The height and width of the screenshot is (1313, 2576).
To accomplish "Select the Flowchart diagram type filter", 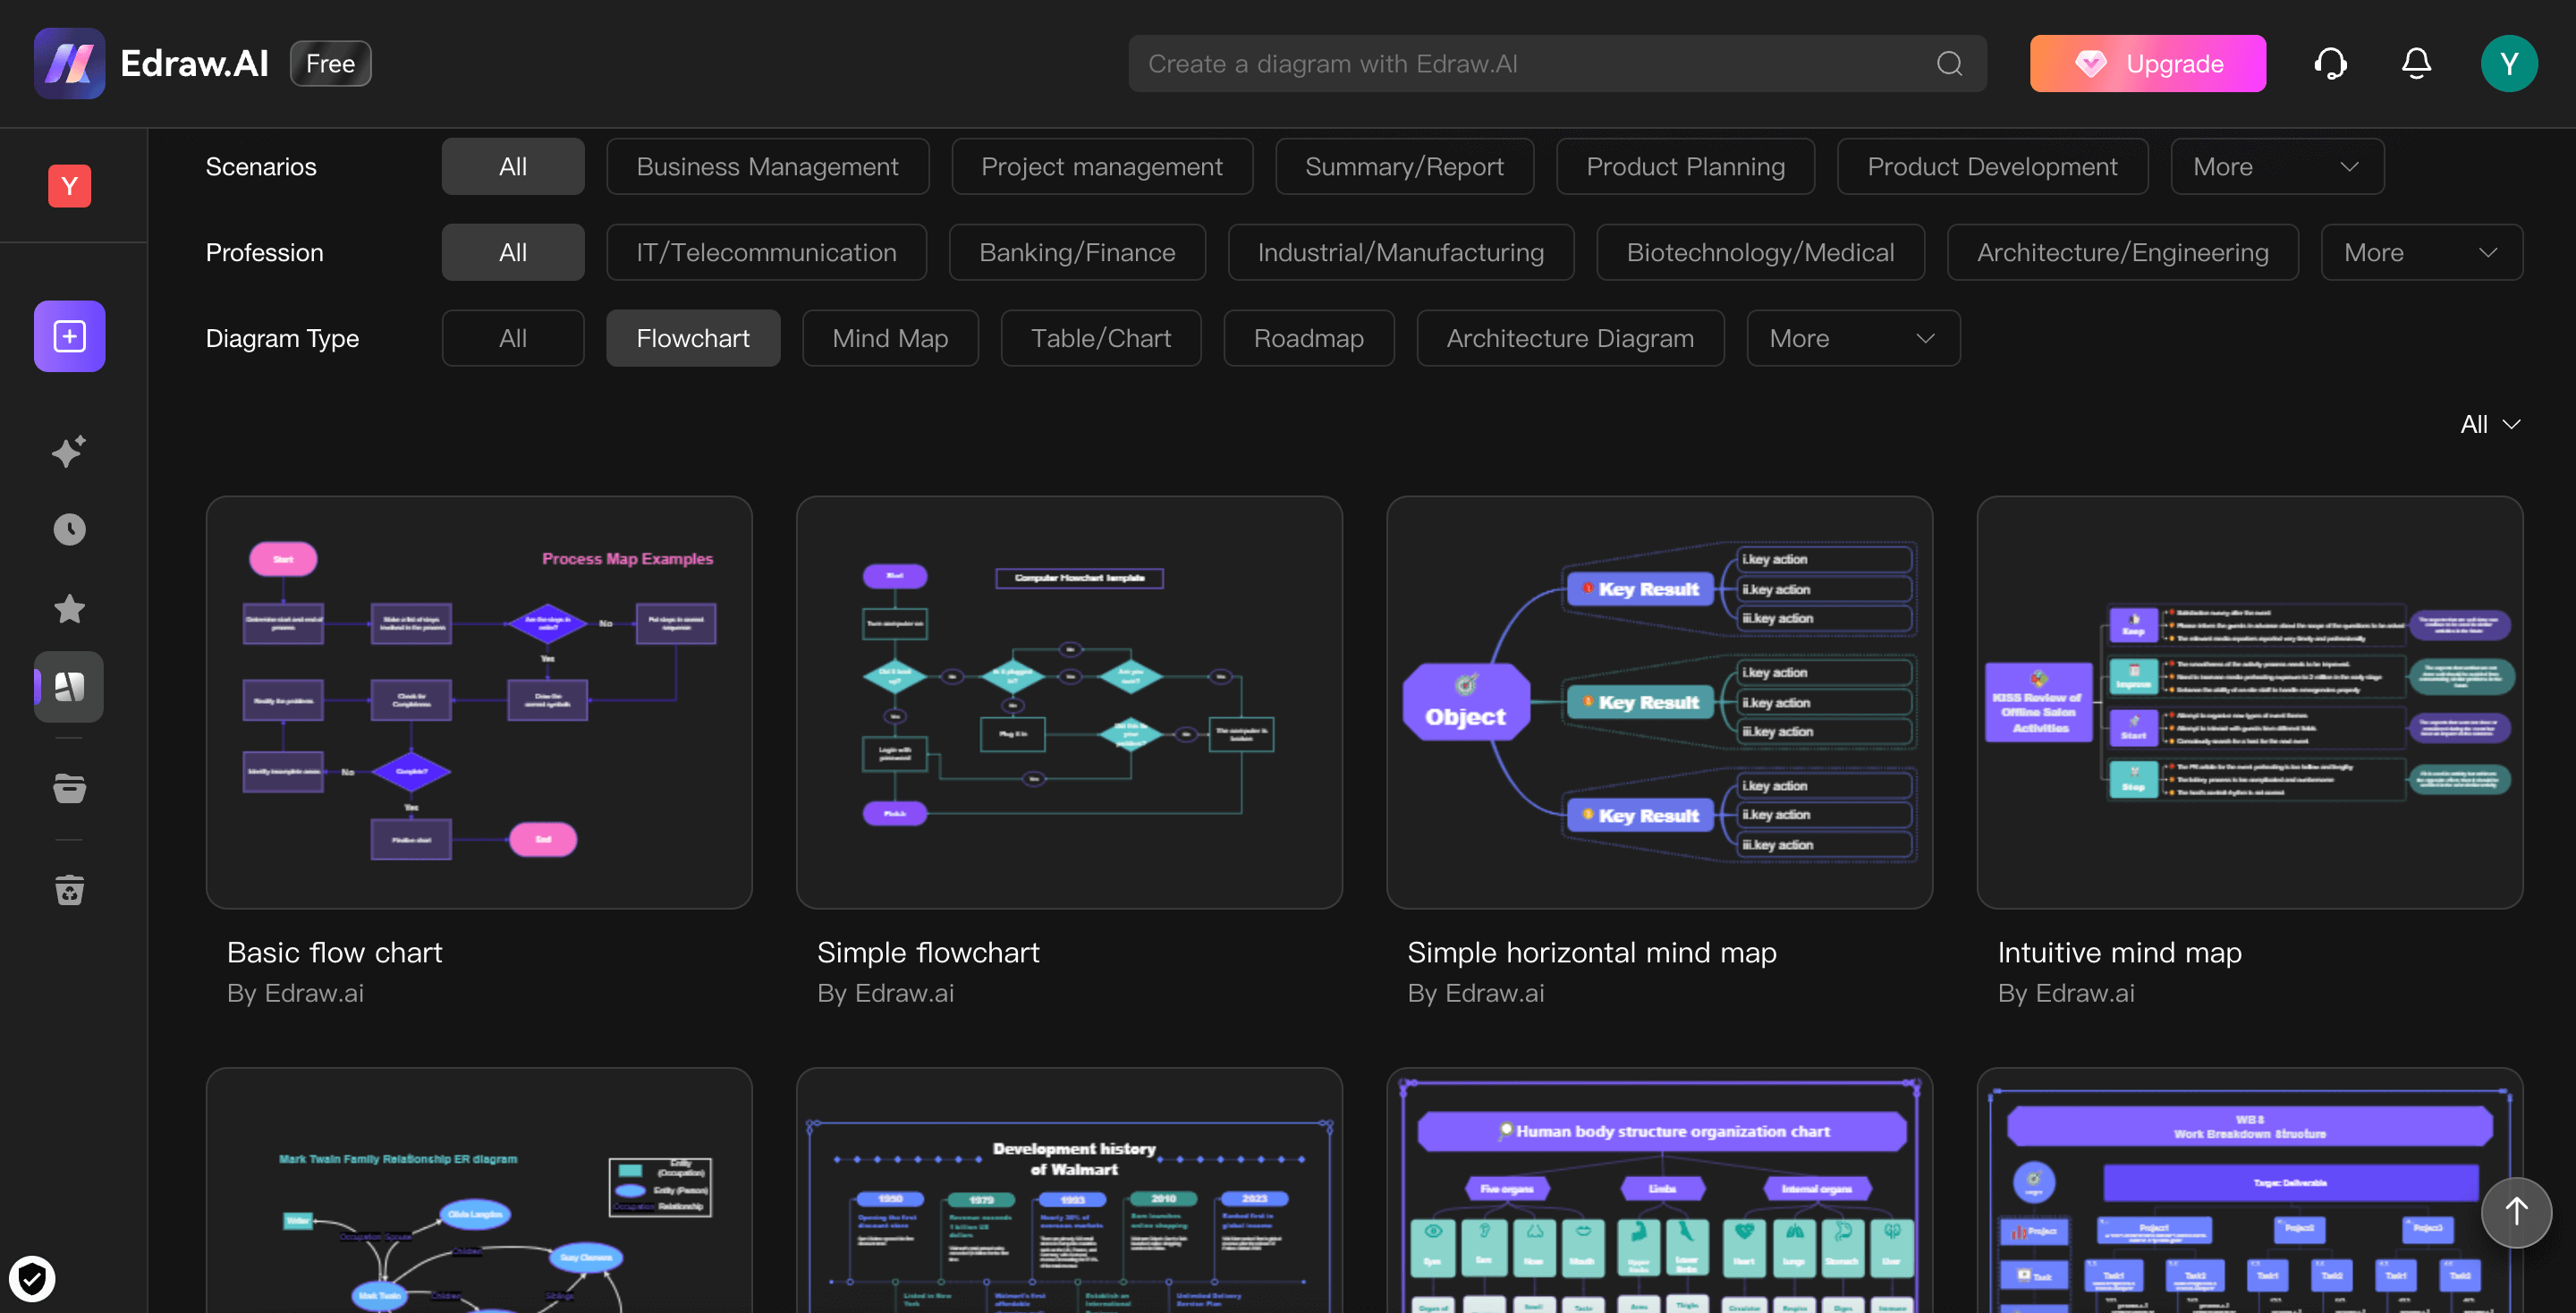I will 693,336.
